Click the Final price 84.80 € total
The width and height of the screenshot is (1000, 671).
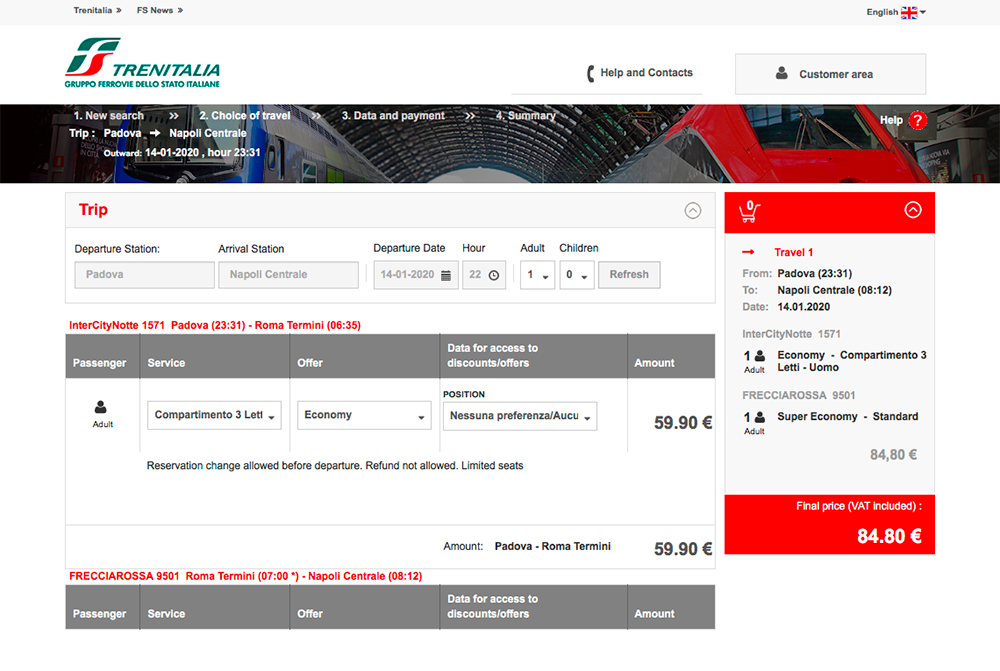[x=889, y=536]
